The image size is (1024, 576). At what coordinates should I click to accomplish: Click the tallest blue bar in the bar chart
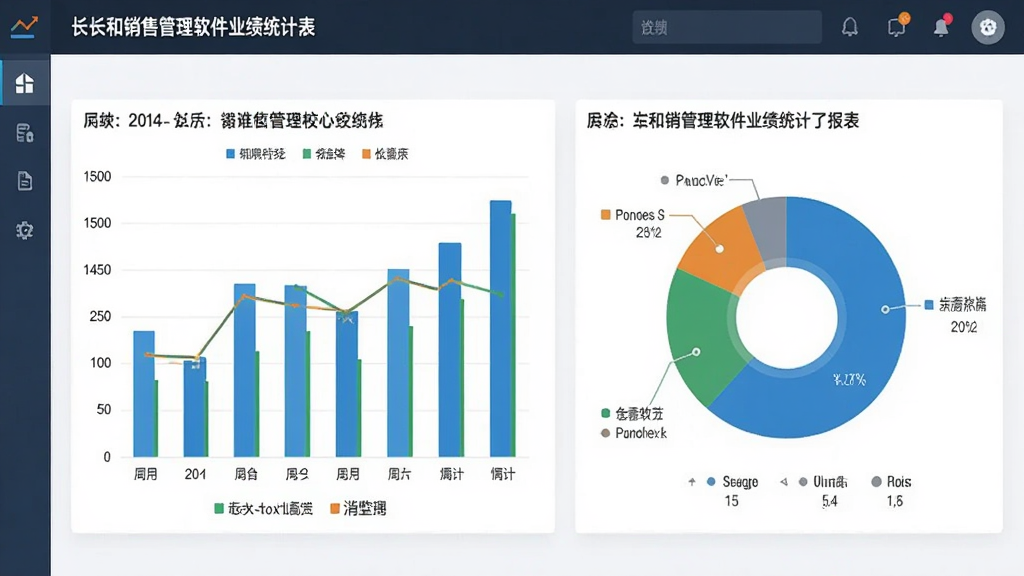[500, 328]
